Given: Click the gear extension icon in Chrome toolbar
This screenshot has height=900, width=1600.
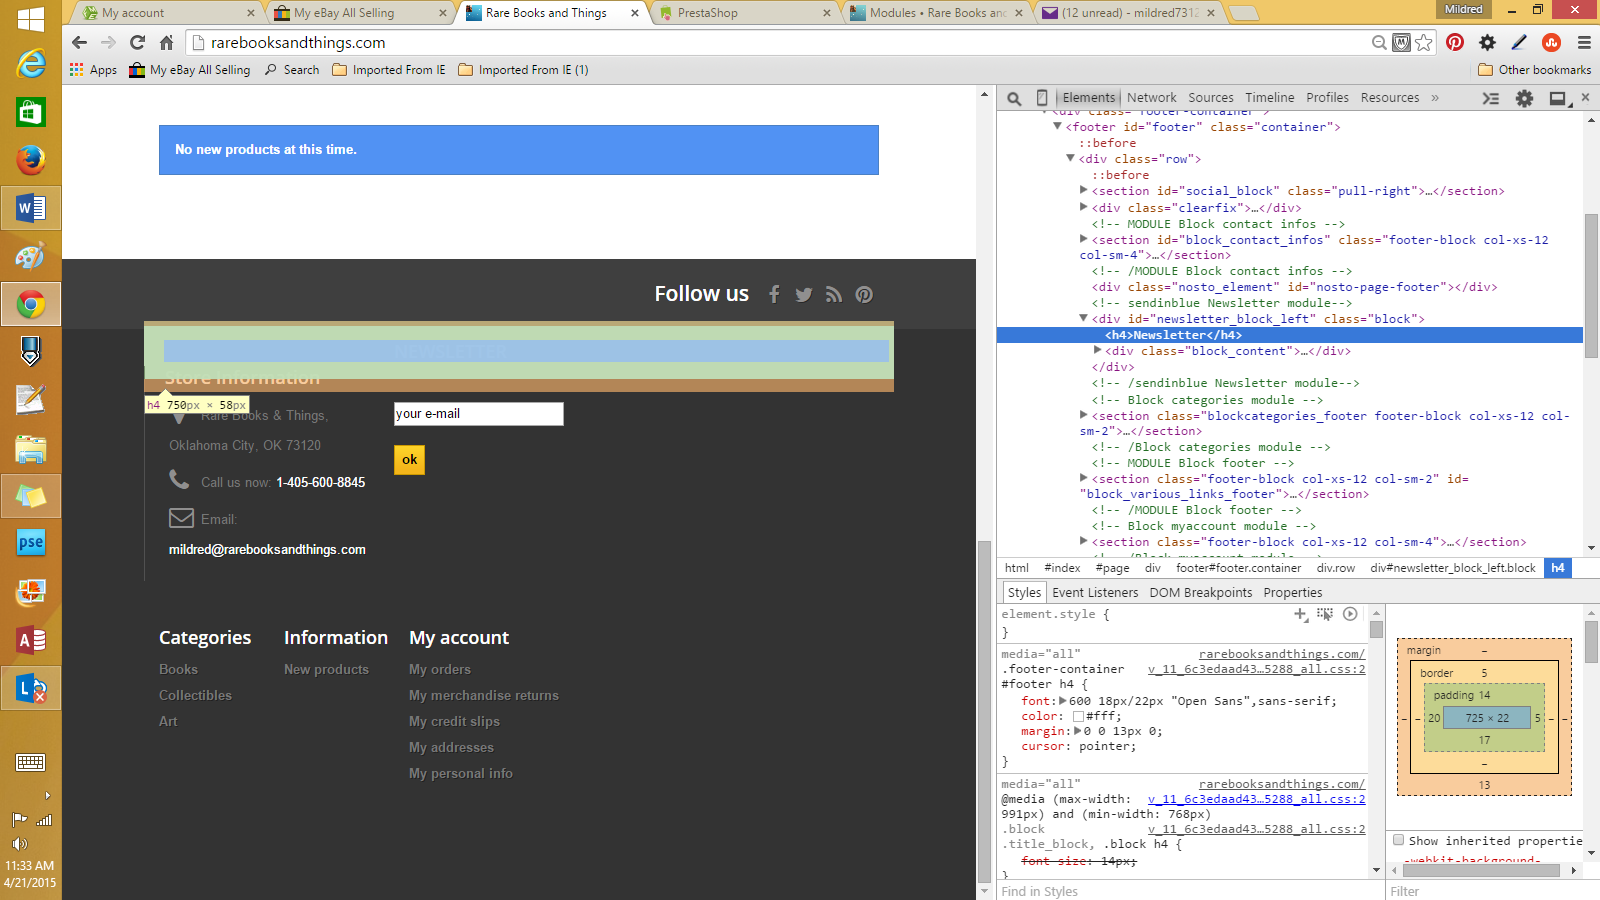Looking at the screenshot, I should (1487, 42).
